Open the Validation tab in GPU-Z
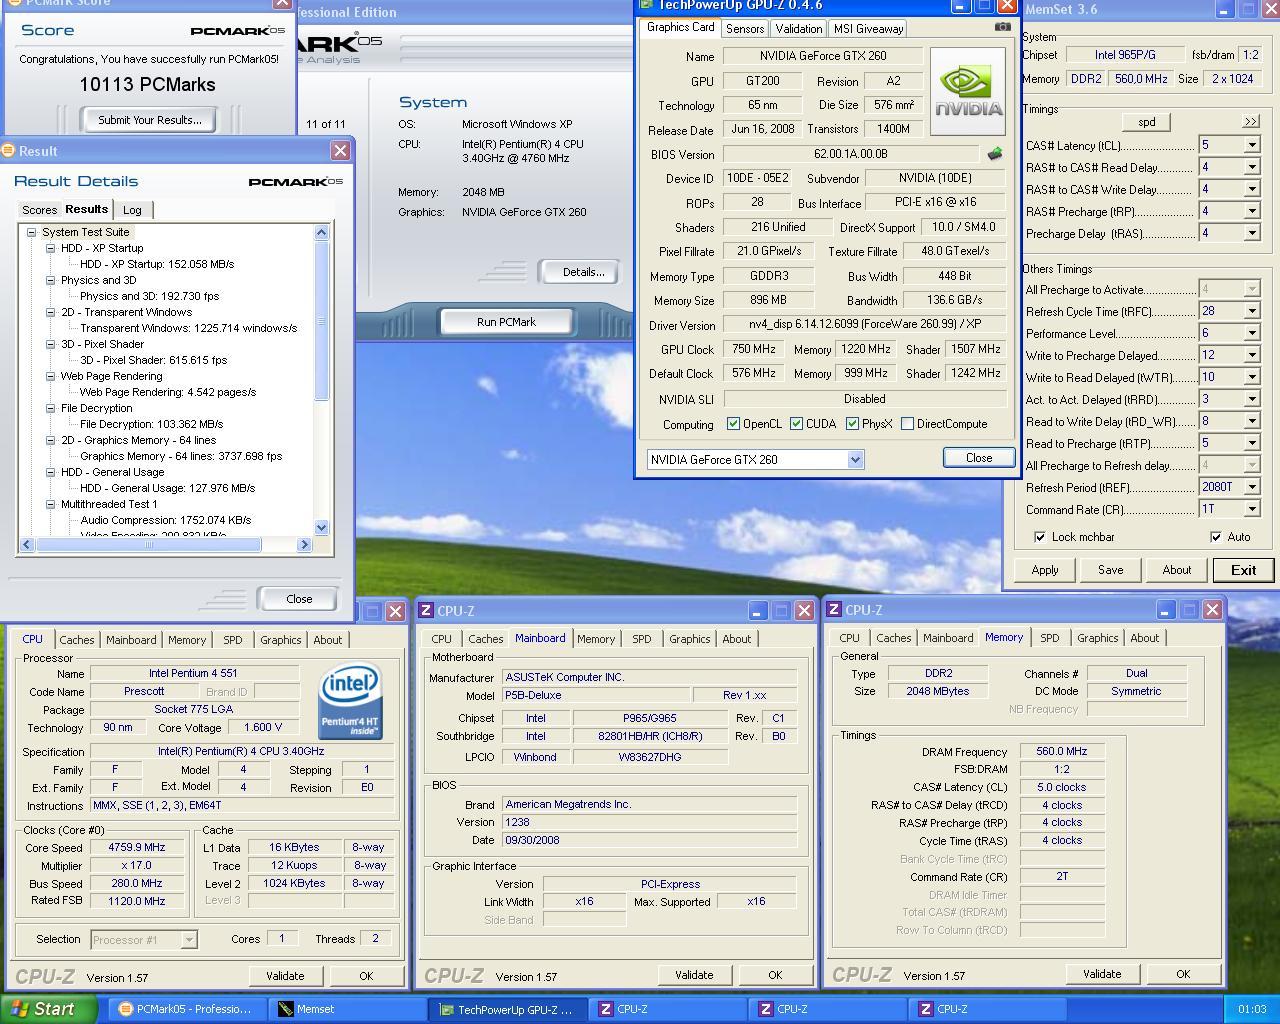 point(799,29)
